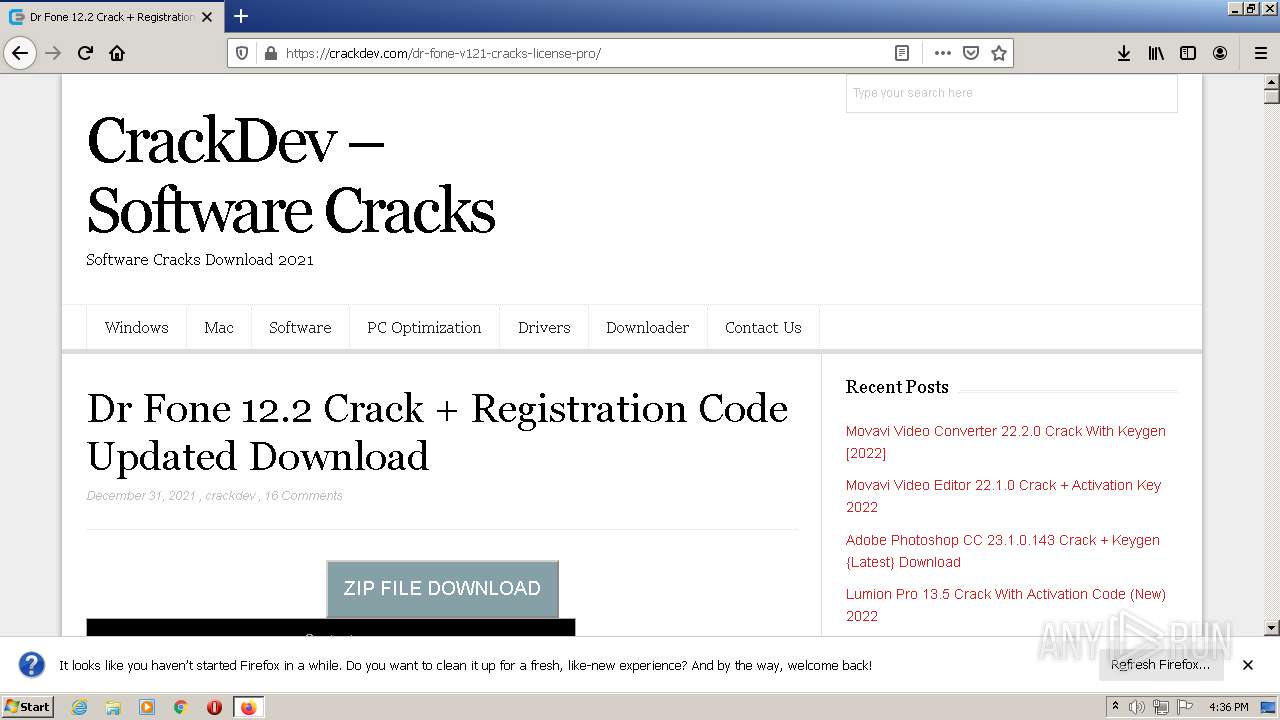The height and width of the screenshot is (720, 1280).
Task: Go back to the previous page
Action: click(x=20, y=53)
